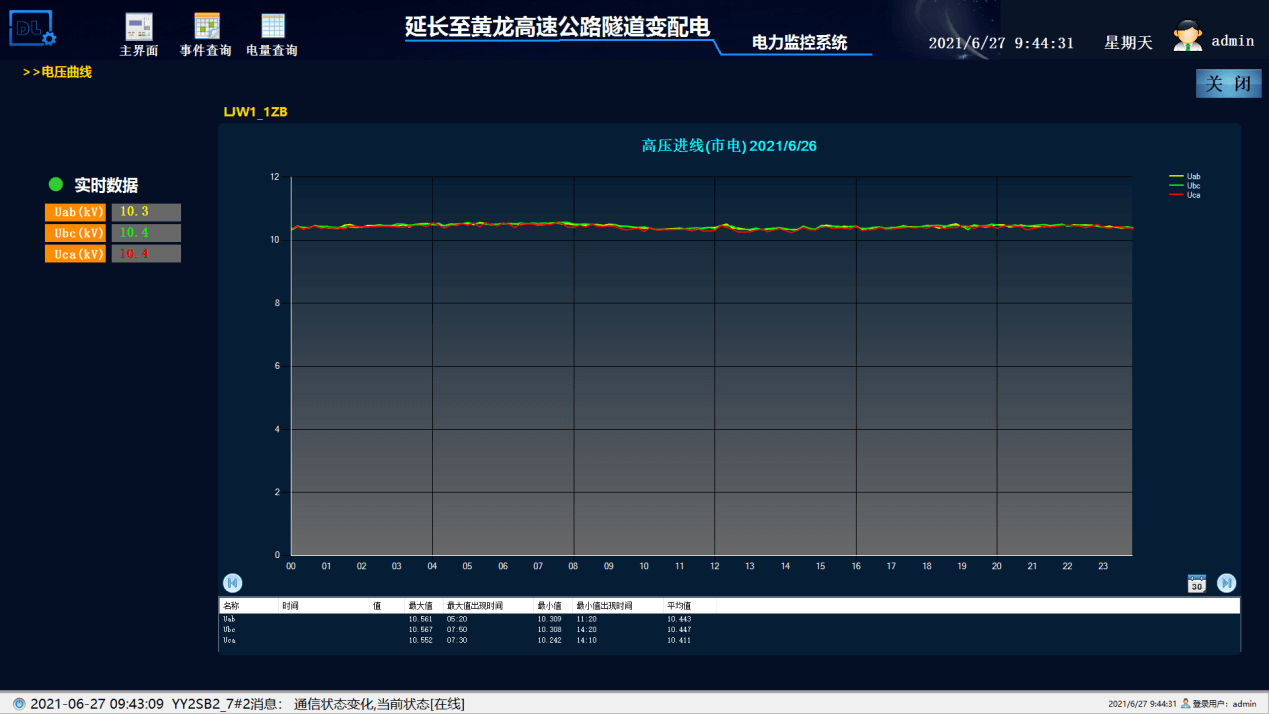
Task: Click average value 10.447 cell
Action: click(679, 630)
